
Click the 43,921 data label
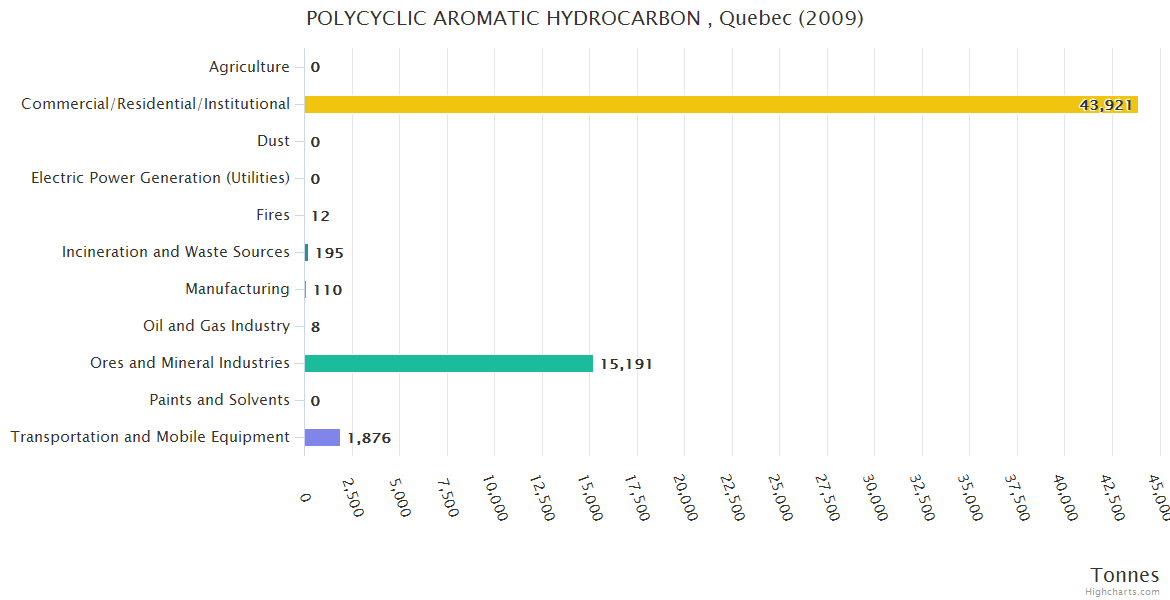(x=1106, y=105)
